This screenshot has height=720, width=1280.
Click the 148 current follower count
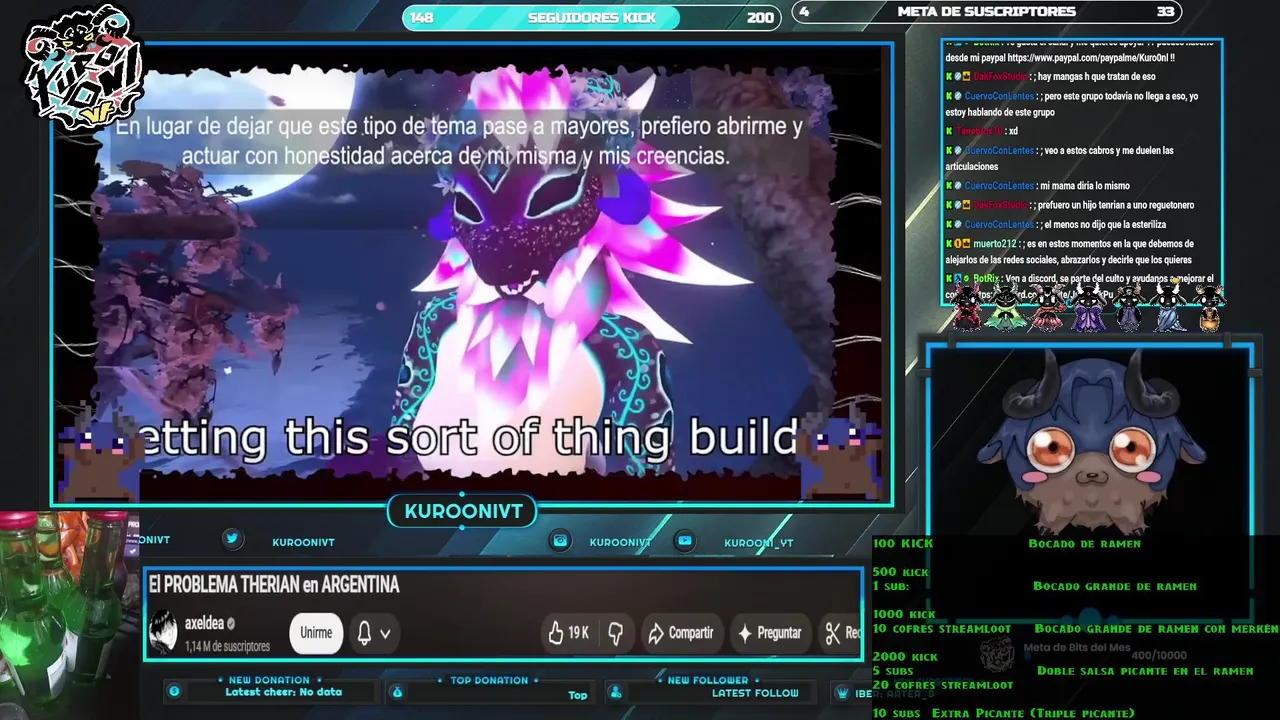coord(422,17)
